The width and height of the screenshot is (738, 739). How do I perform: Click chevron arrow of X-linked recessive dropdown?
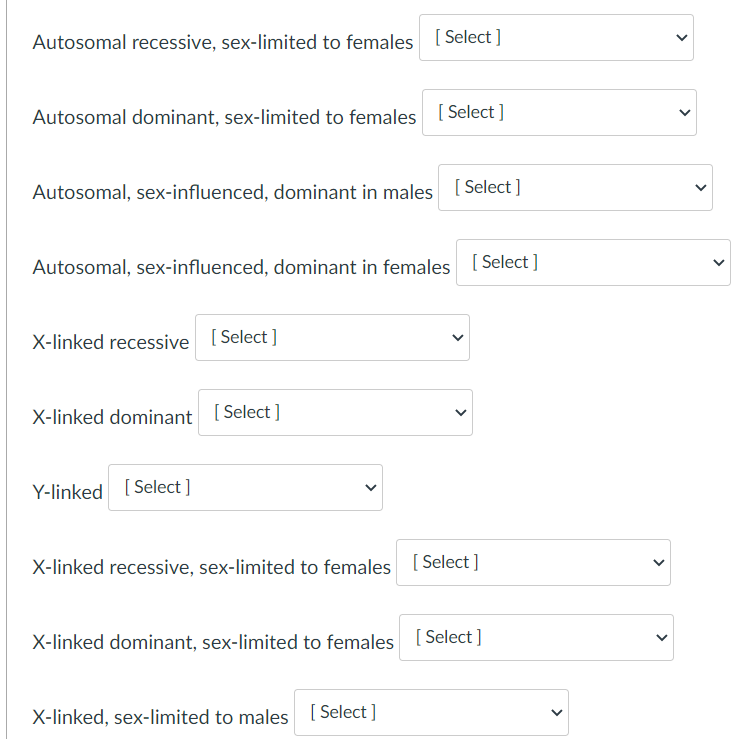pos(458,337)
